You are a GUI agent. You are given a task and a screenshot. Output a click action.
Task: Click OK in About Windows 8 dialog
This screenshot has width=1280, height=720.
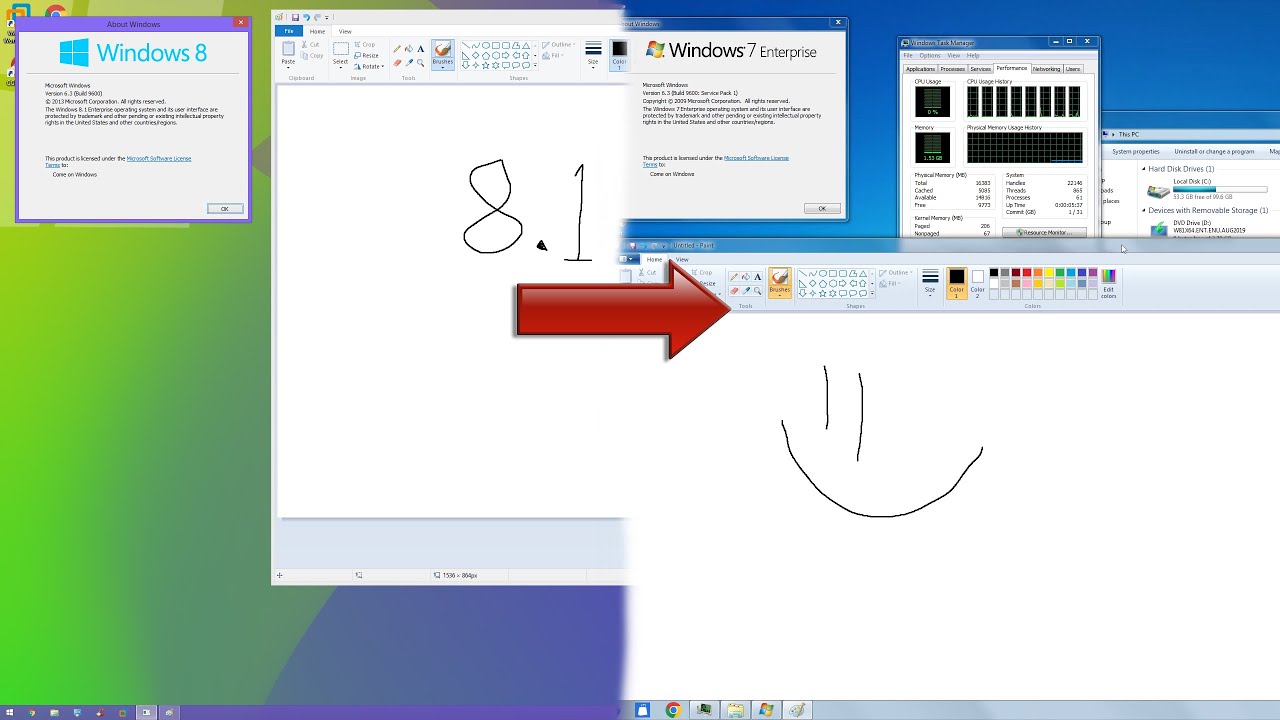coord(224,209)
